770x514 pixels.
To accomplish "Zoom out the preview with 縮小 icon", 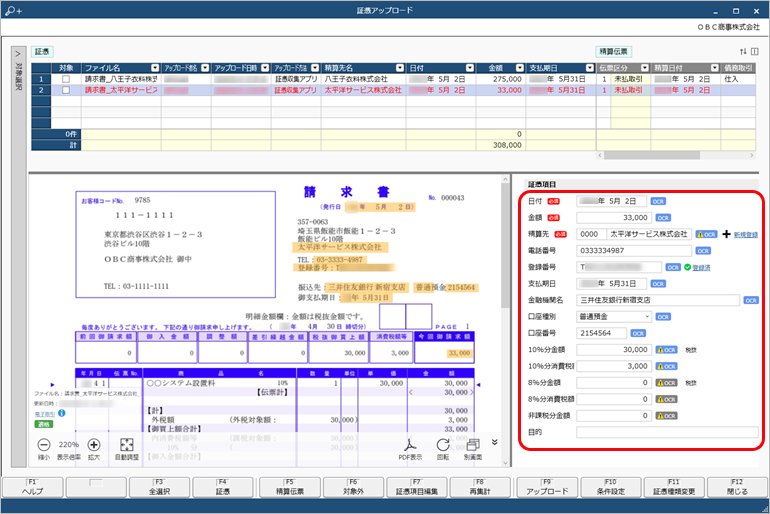I will coord(44,445).
